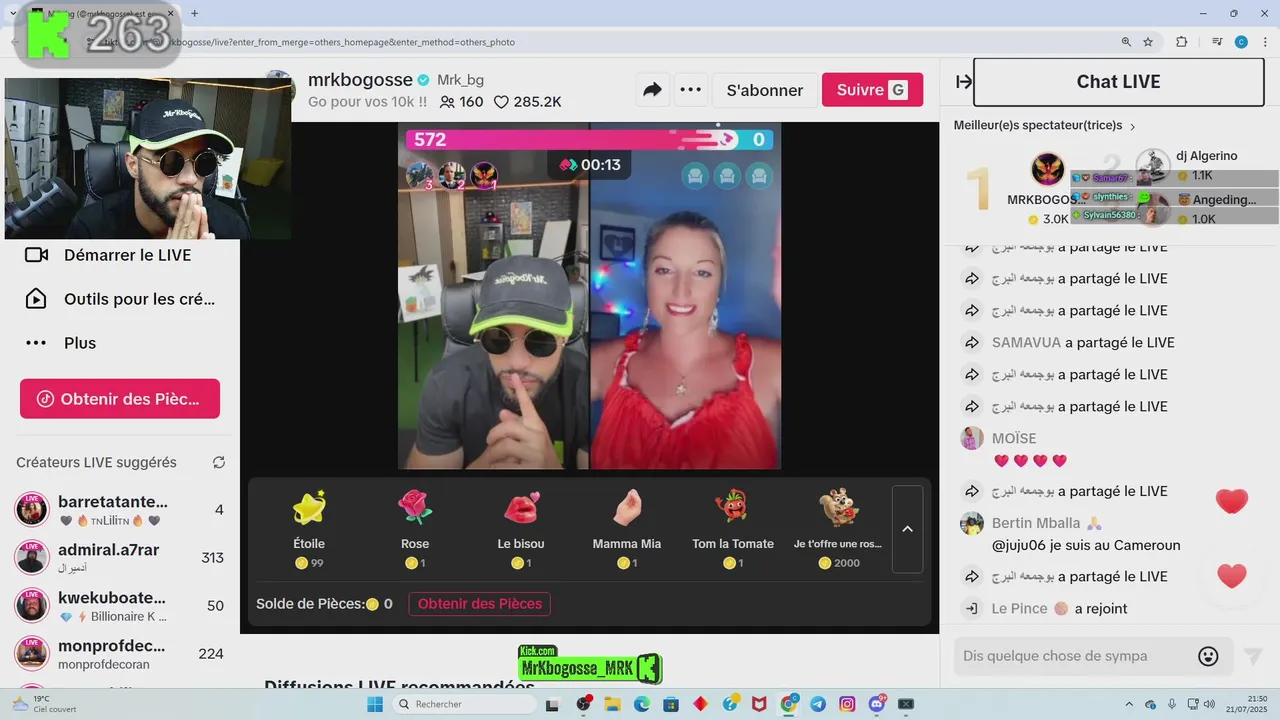Open monprofdec suggested creator
Viewport: 1280px width, 720px height.
[120, 654]
